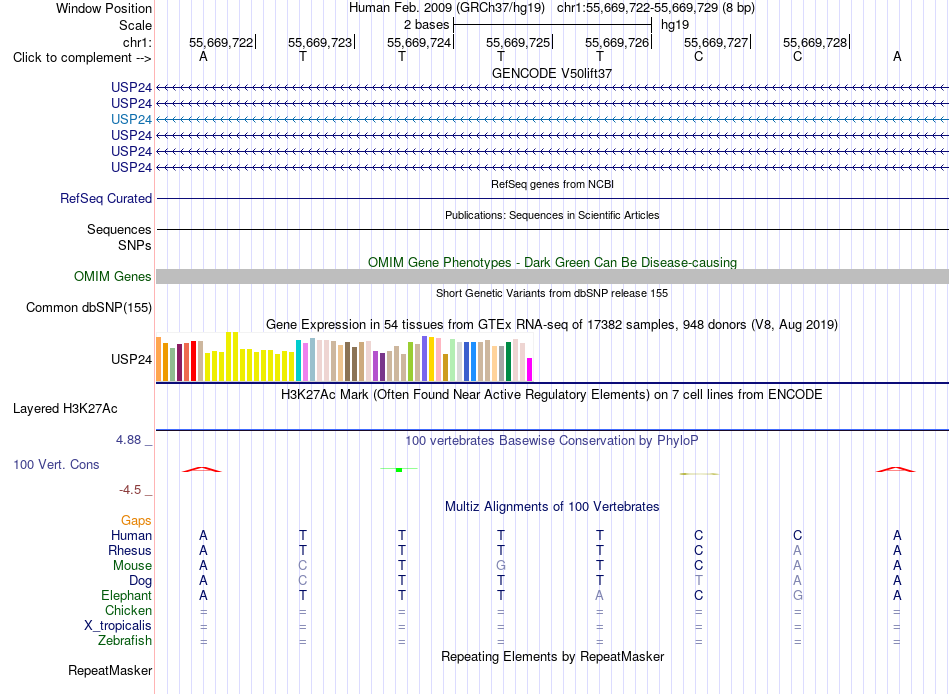Viewport: 950px width, 694px height.
Task: Click the RepeatMasker track label
Action: pyautogui.click(x=110, y=670)
